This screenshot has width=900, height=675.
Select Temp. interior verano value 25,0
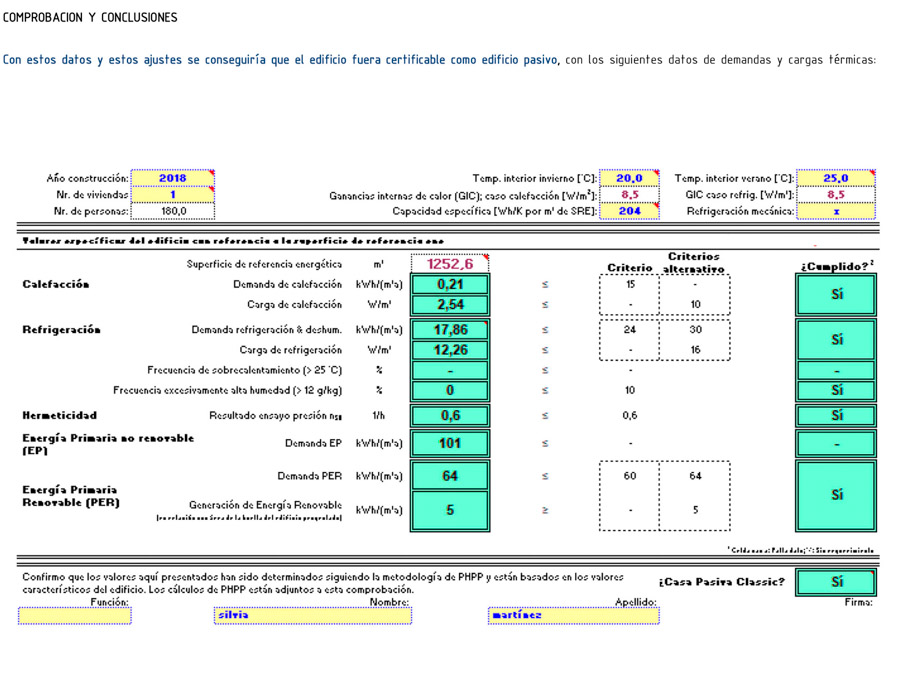pyautogui.click(x=836, y=178)
